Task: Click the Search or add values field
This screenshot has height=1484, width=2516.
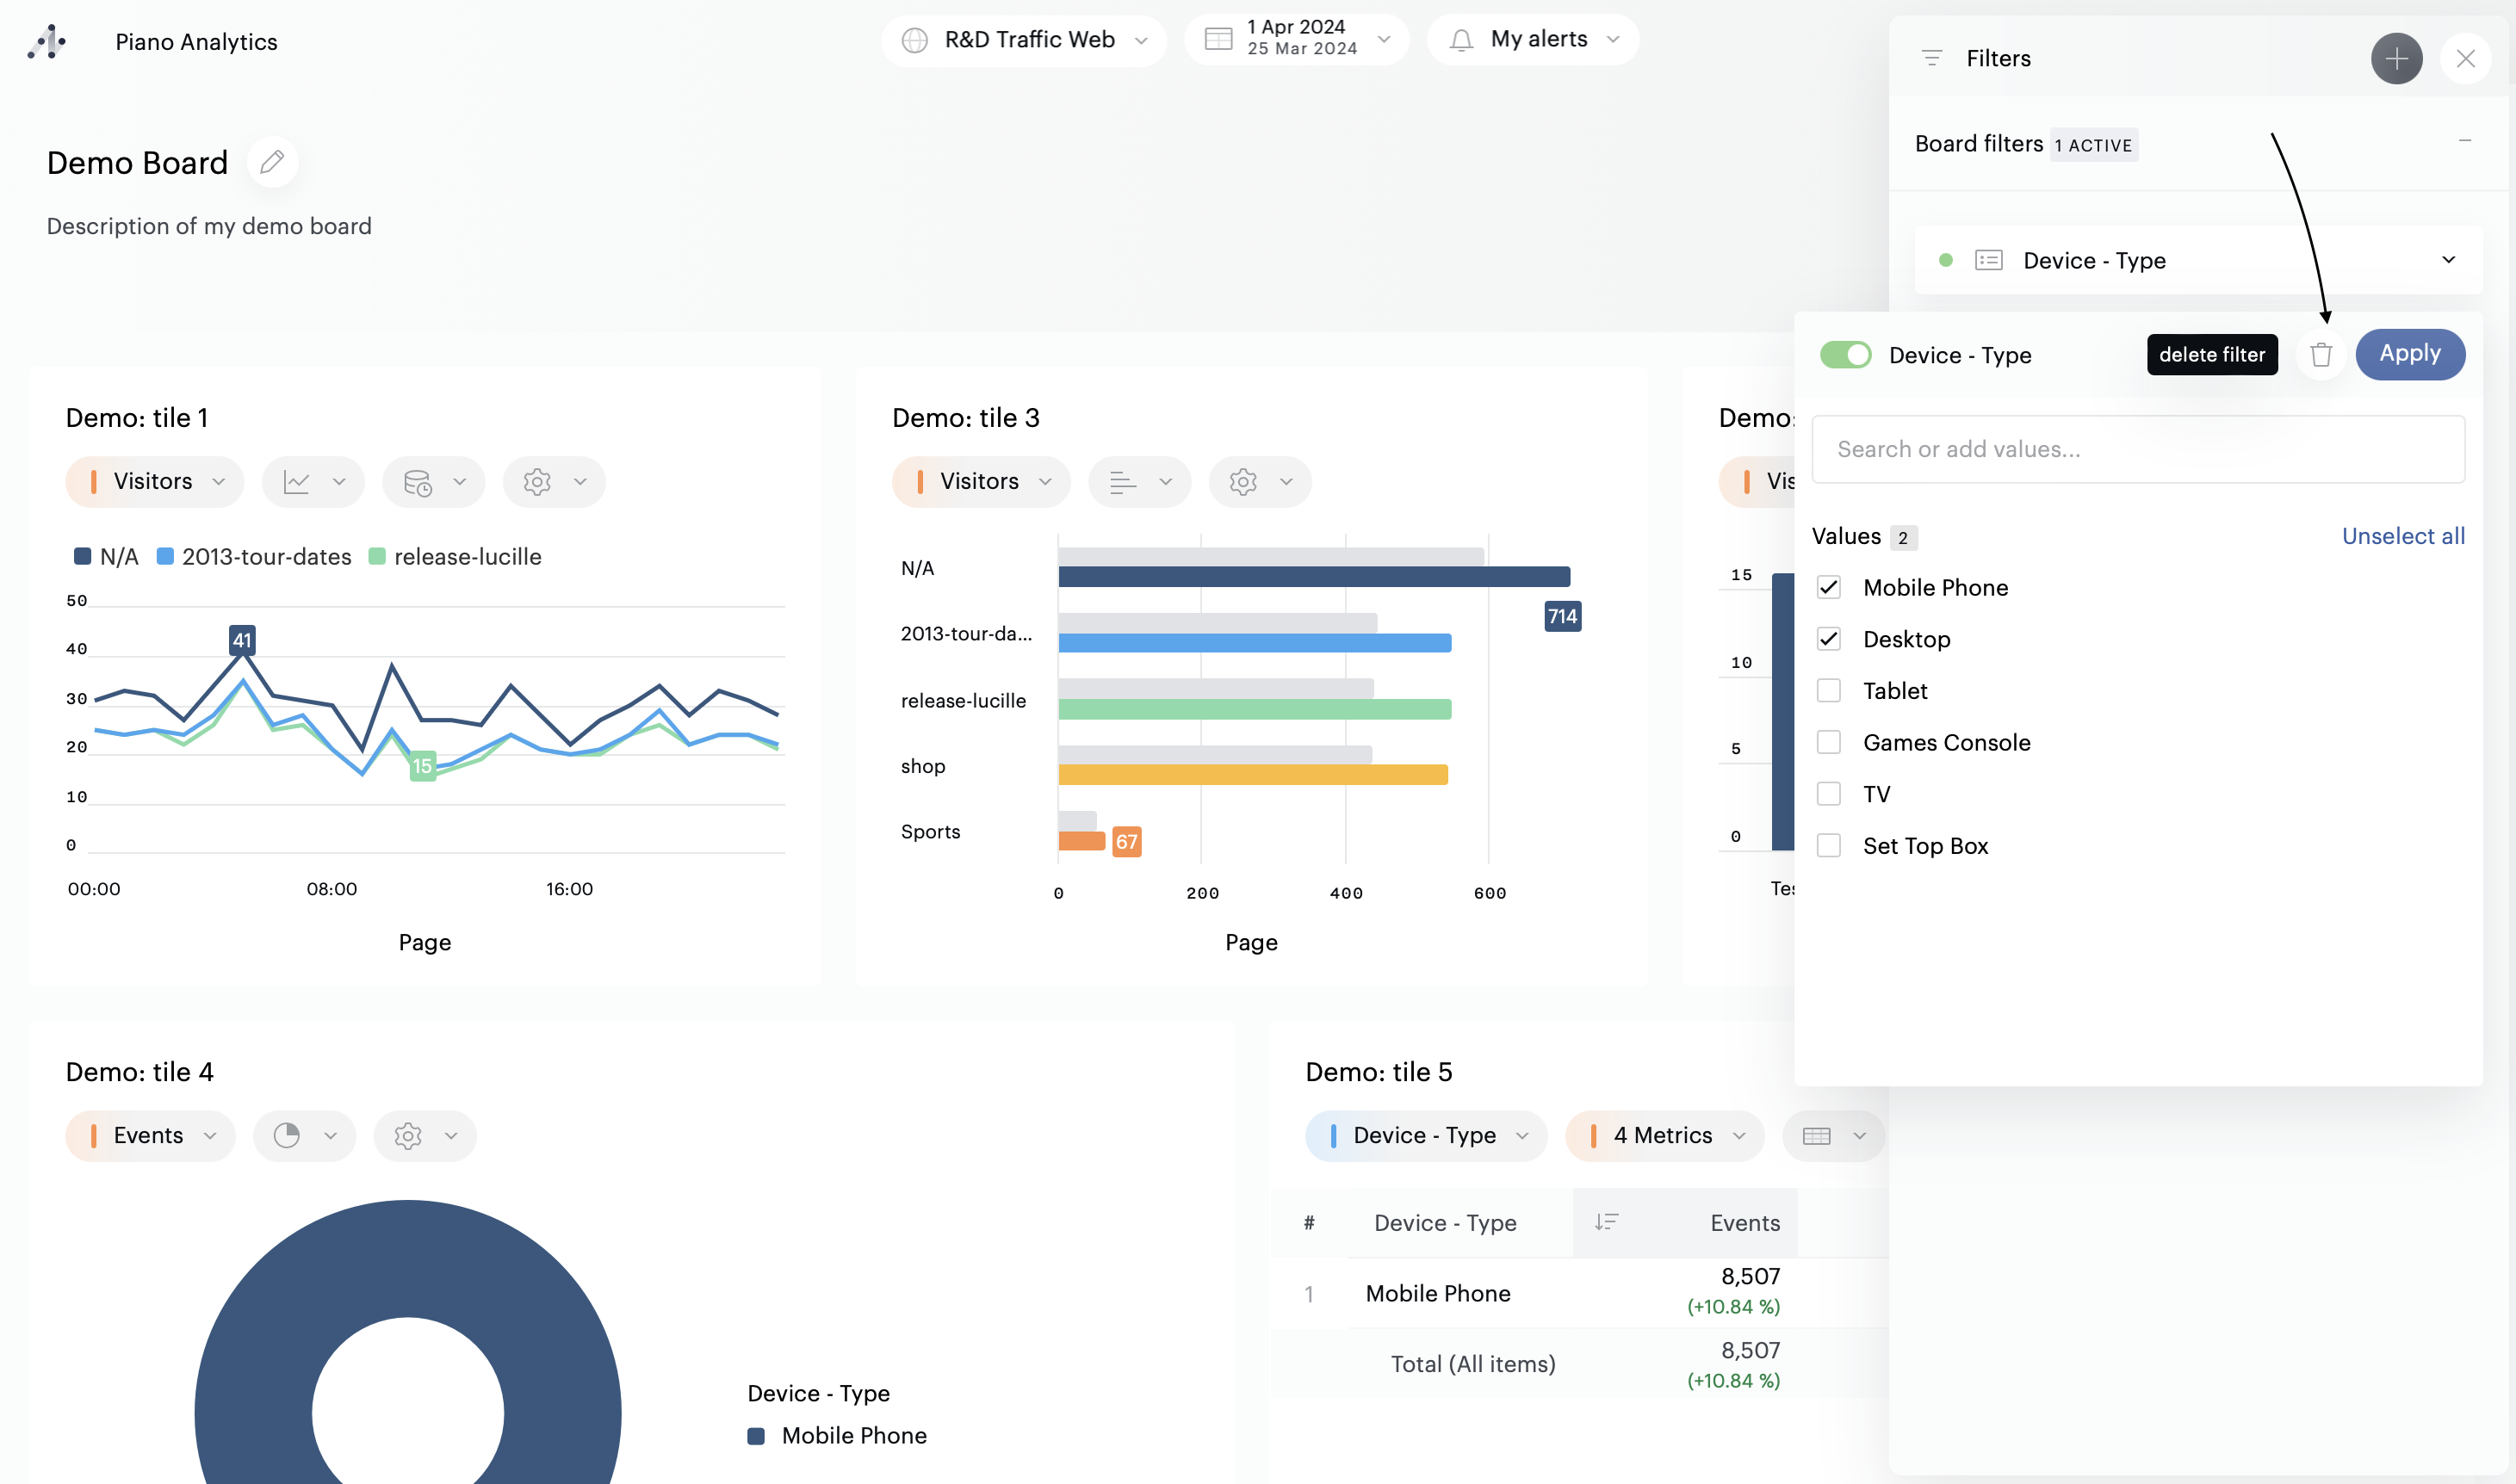Action: [x=2137, y=450]
